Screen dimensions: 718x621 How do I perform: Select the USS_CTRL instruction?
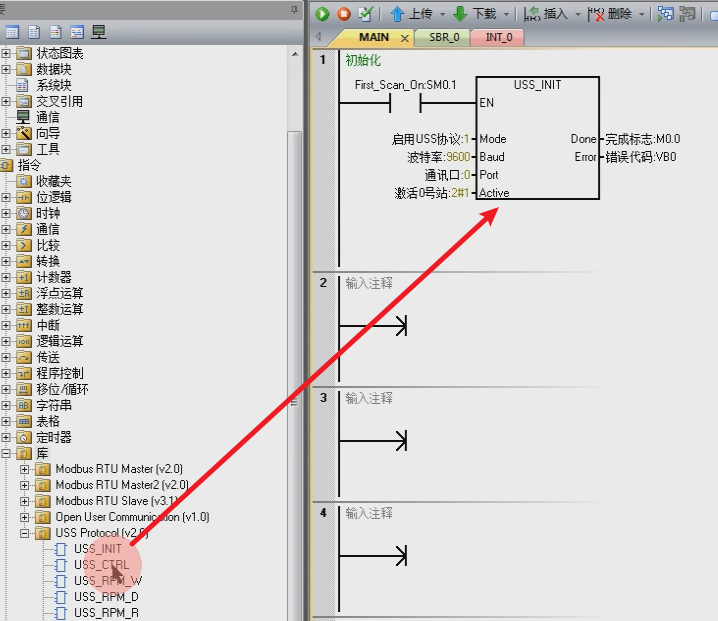[x=102, y=565]
